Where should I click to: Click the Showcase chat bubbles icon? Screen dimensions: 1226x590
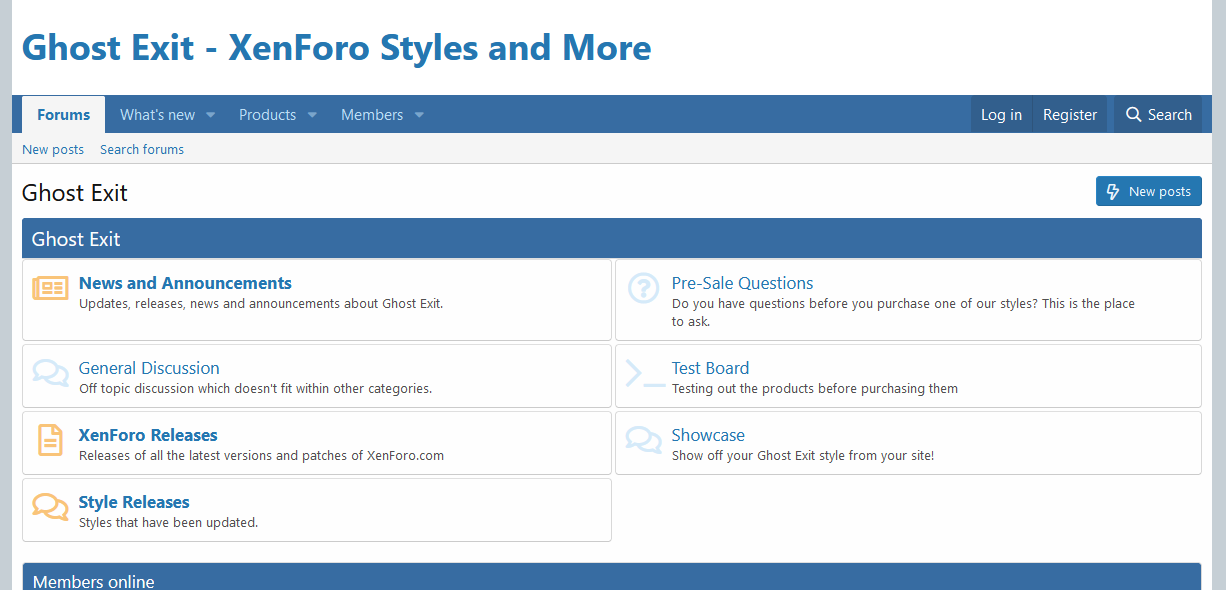(x=644, y=440)
